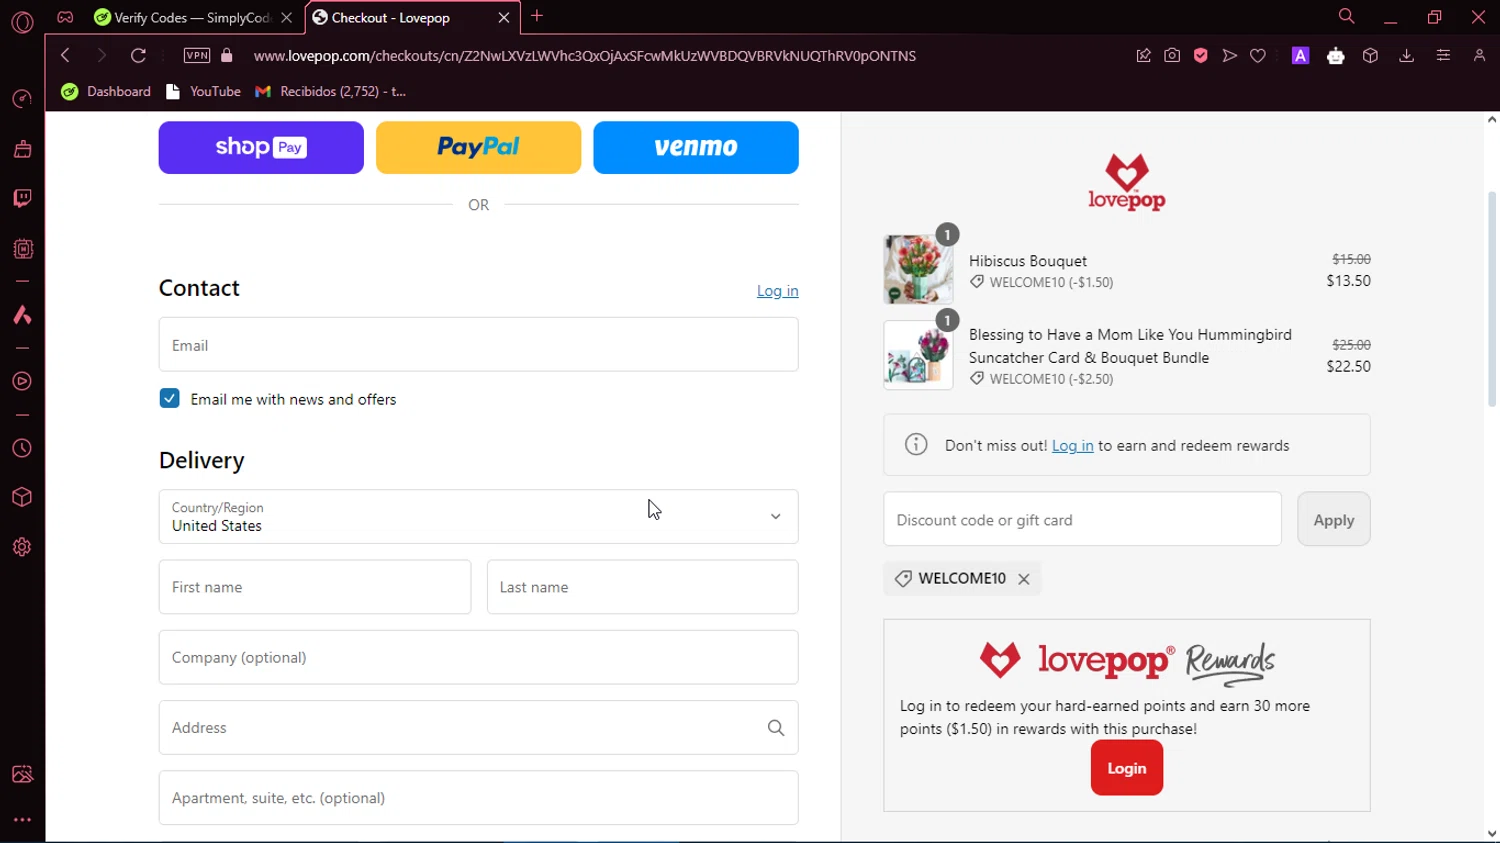Focus the Last name field
This screenshot has height=843, width=1500.
(643, 587)
